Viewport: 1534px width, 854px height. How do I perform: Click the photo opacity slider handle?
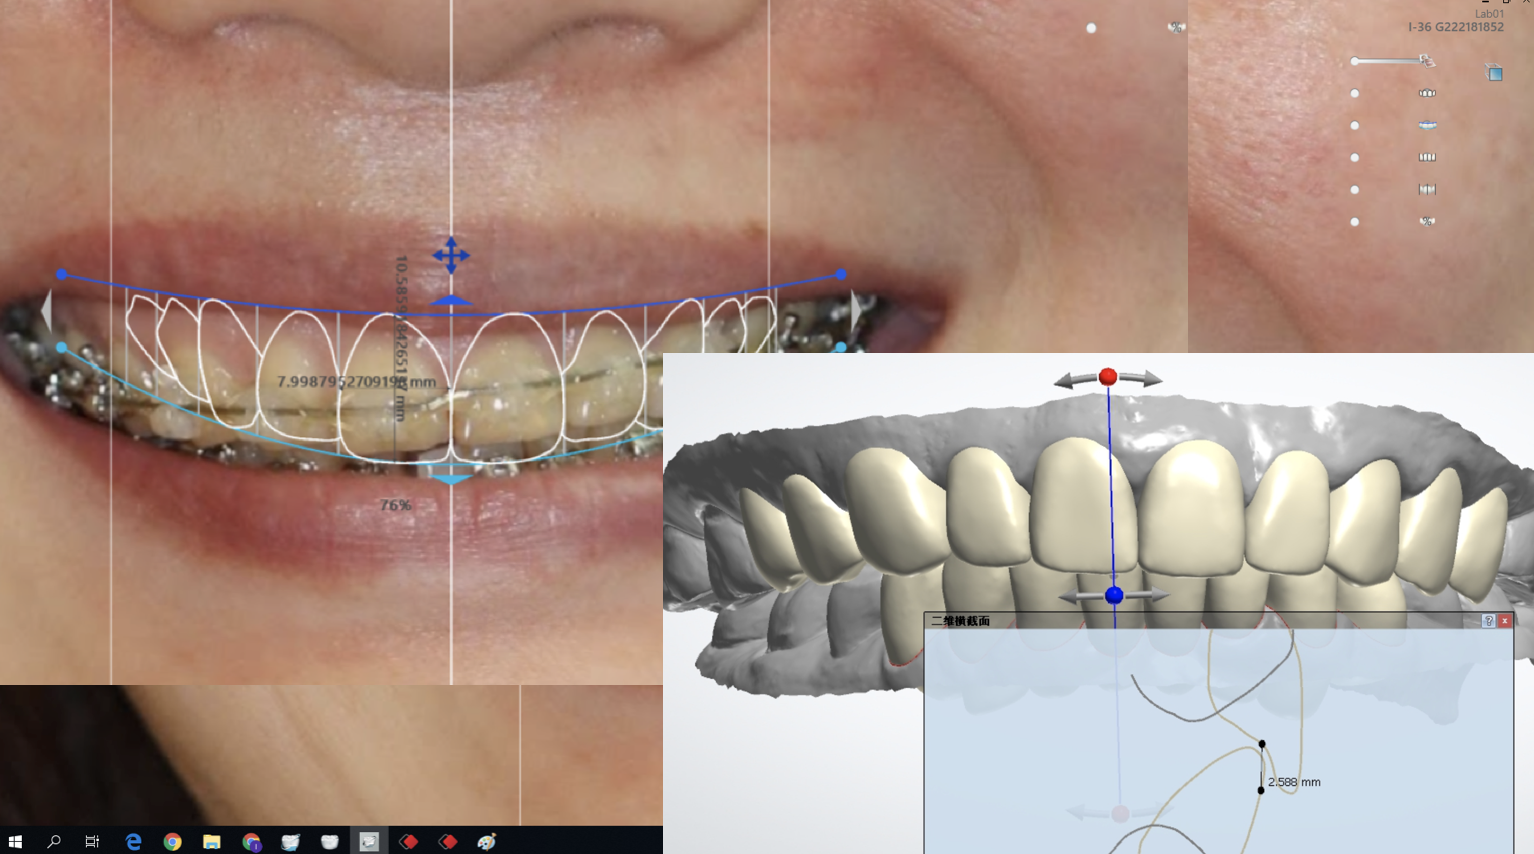[1355, 62]
